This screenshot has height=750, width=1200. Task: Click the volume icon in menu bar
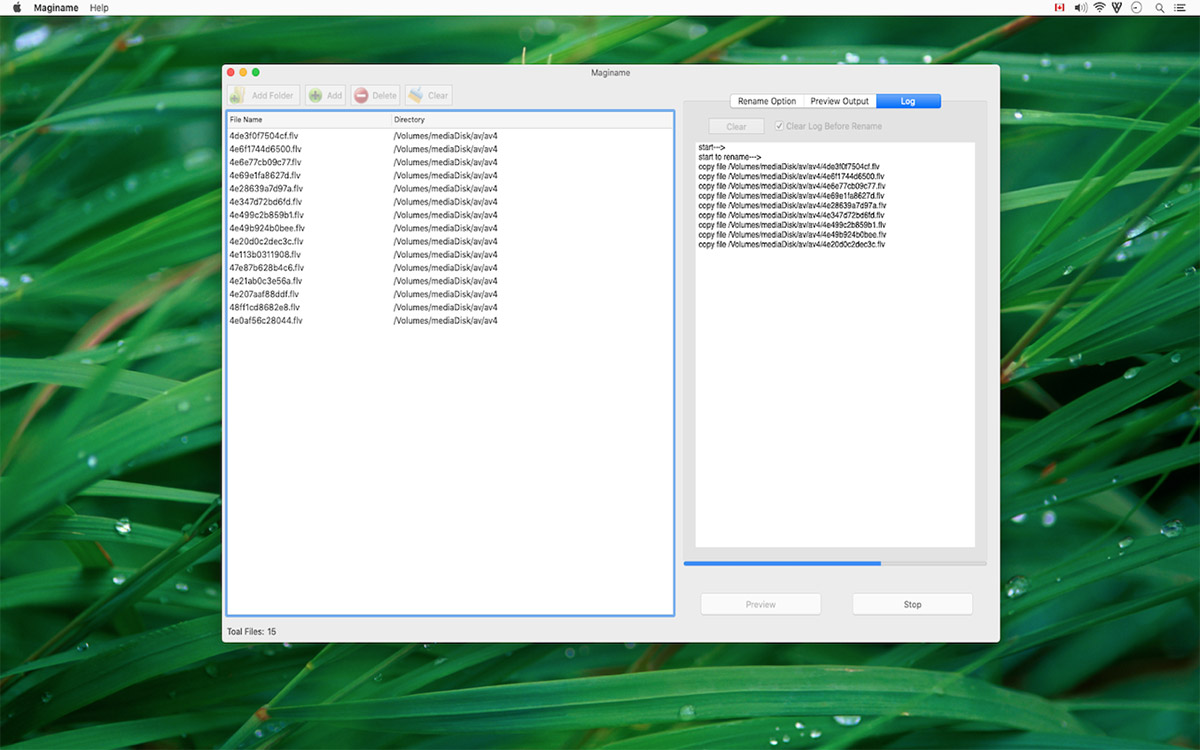[x=1080, y=7]
